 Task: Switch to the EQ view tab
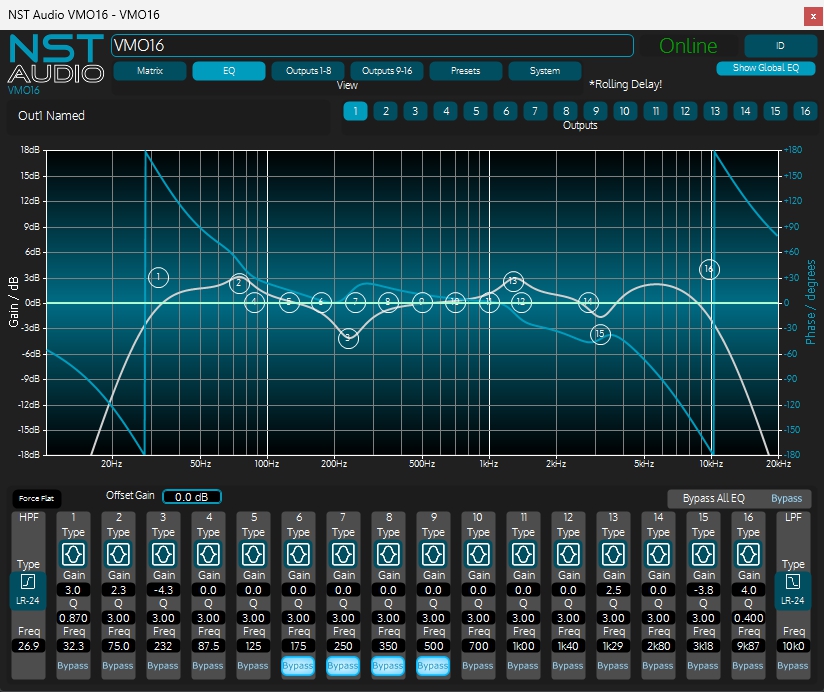229,71
